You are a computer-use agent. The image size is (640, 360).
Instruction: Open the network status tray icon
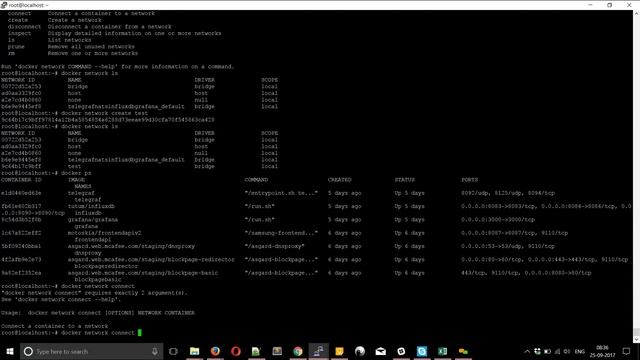click(558, 351)
